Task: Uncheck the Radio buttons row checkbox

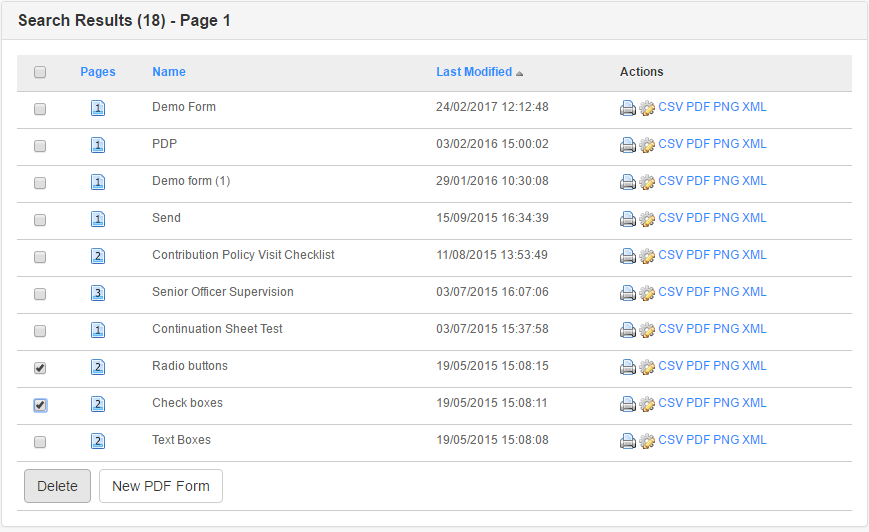Action: point(40,367)
